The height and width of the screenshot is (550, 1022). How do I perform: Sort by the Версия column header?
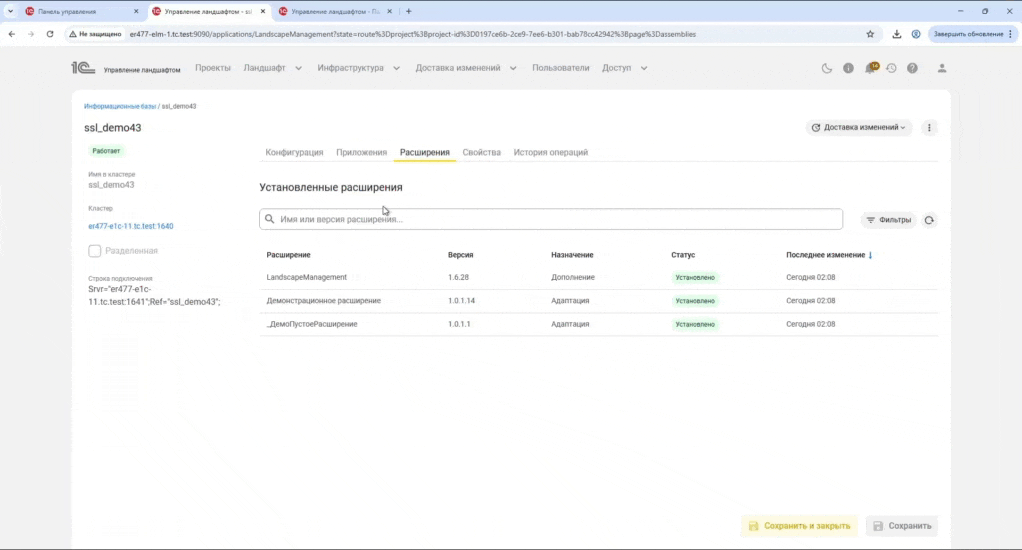pyautogui.click(x=461, y=255)
